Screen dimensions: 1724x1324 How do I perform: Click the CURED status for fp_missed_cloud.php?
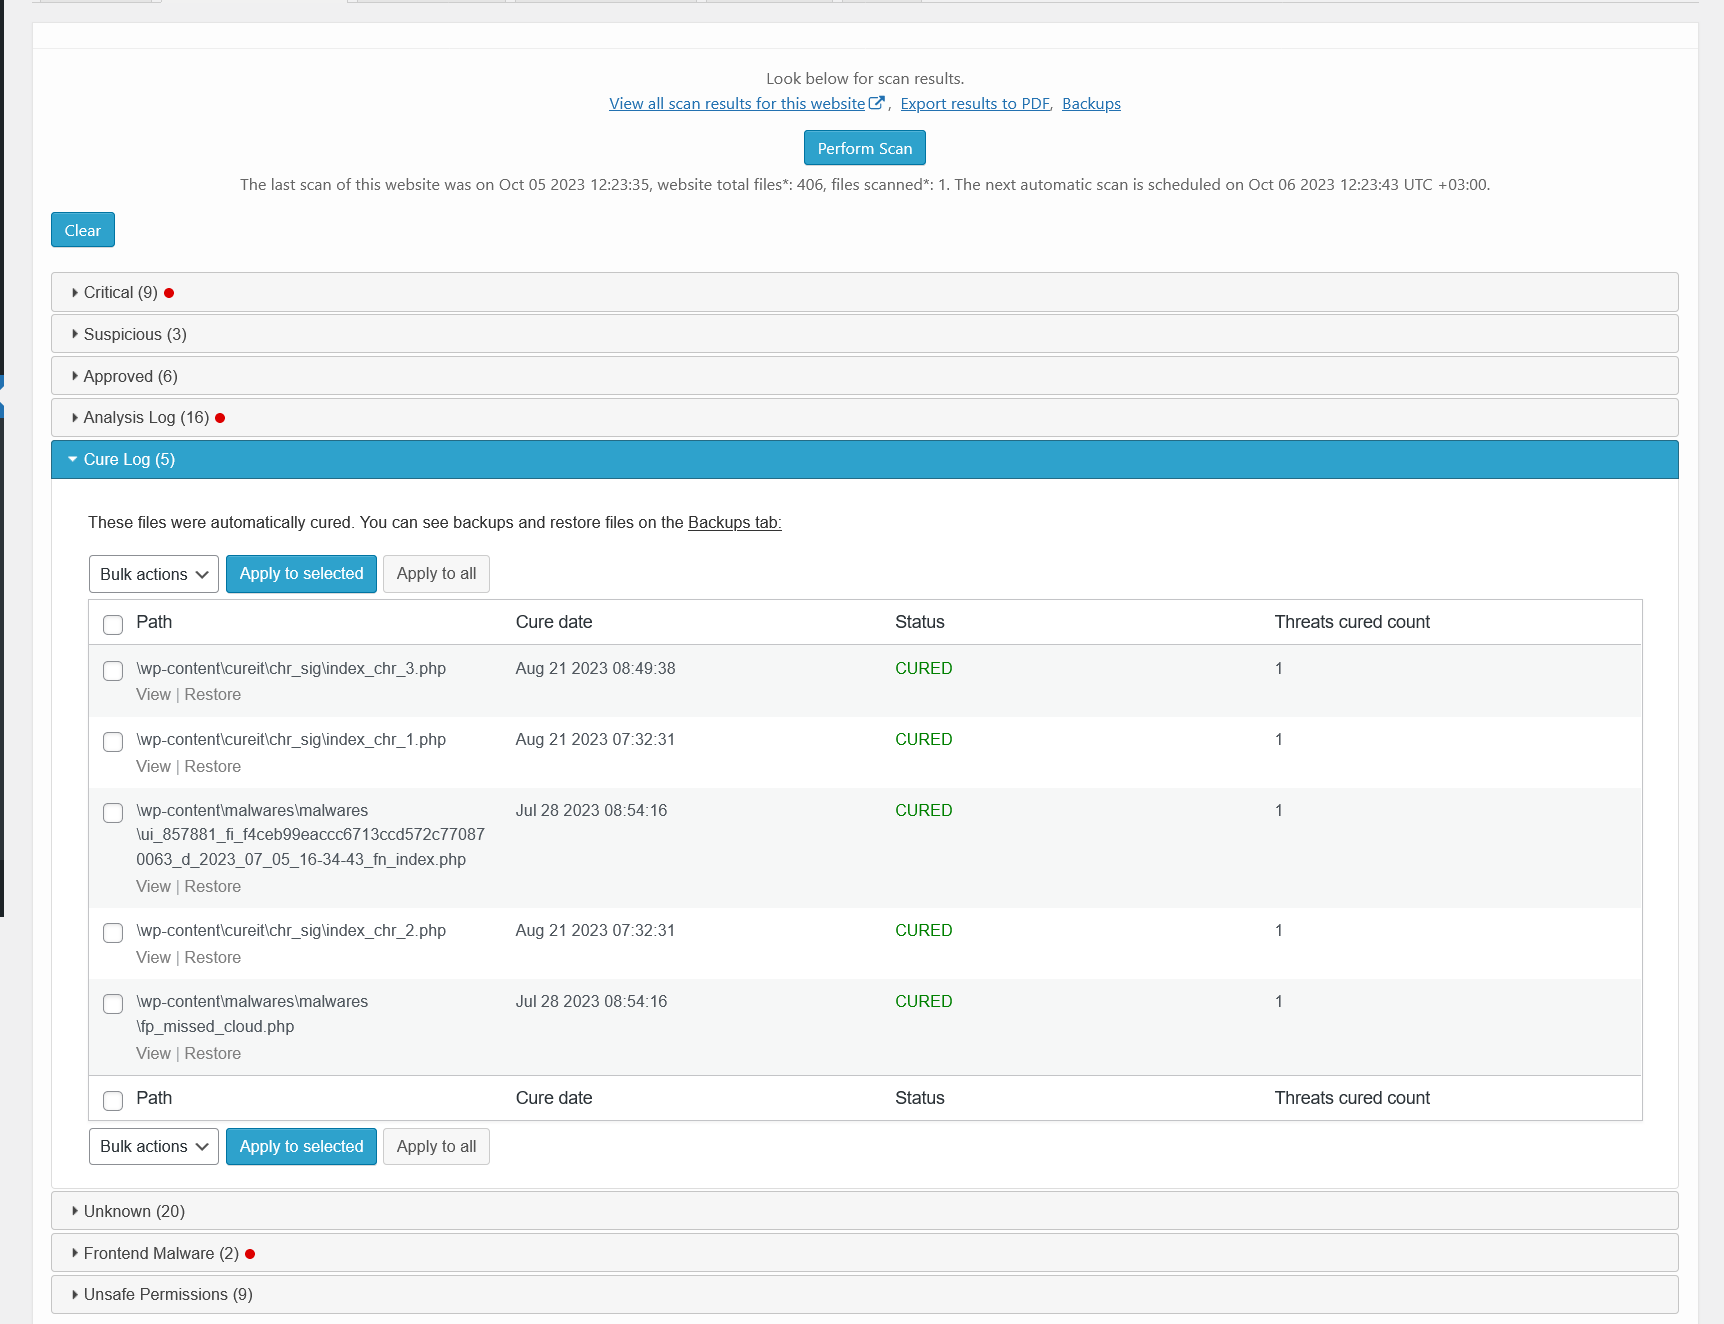pyautogui.click(x=924, y=1001)
